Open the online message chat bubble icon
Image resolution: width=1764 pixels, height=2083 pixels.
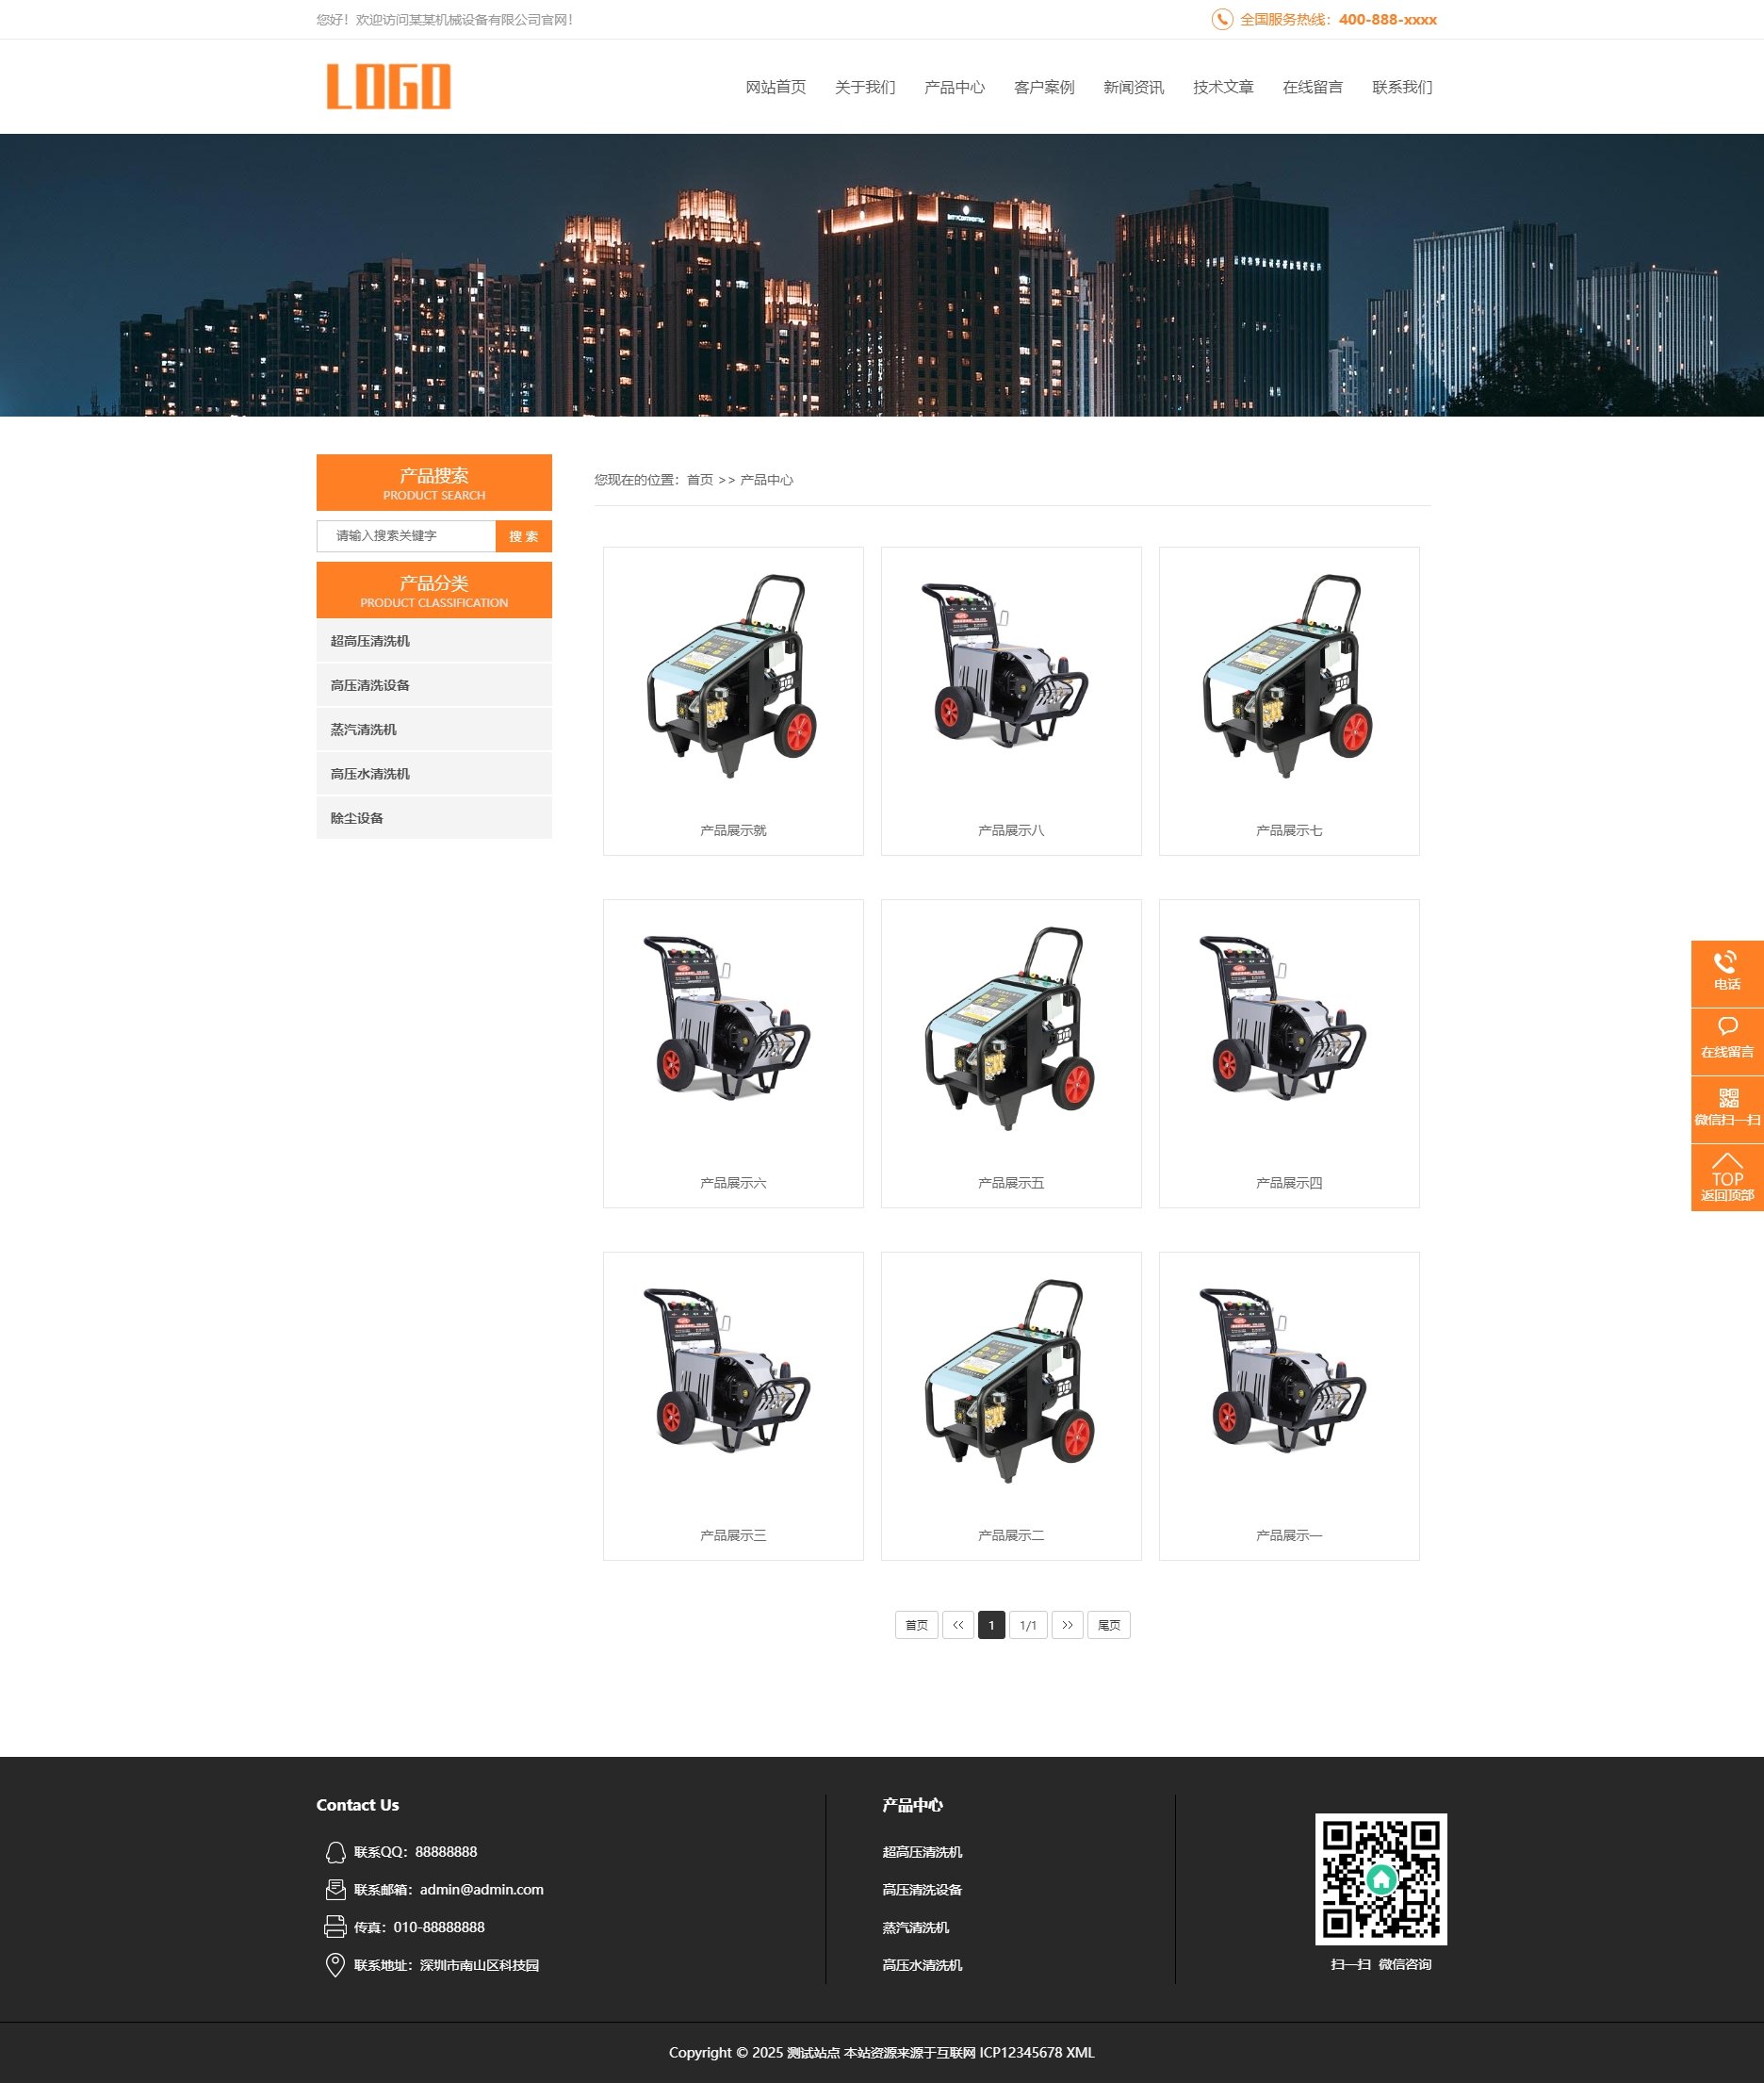pos(1726,1027)
